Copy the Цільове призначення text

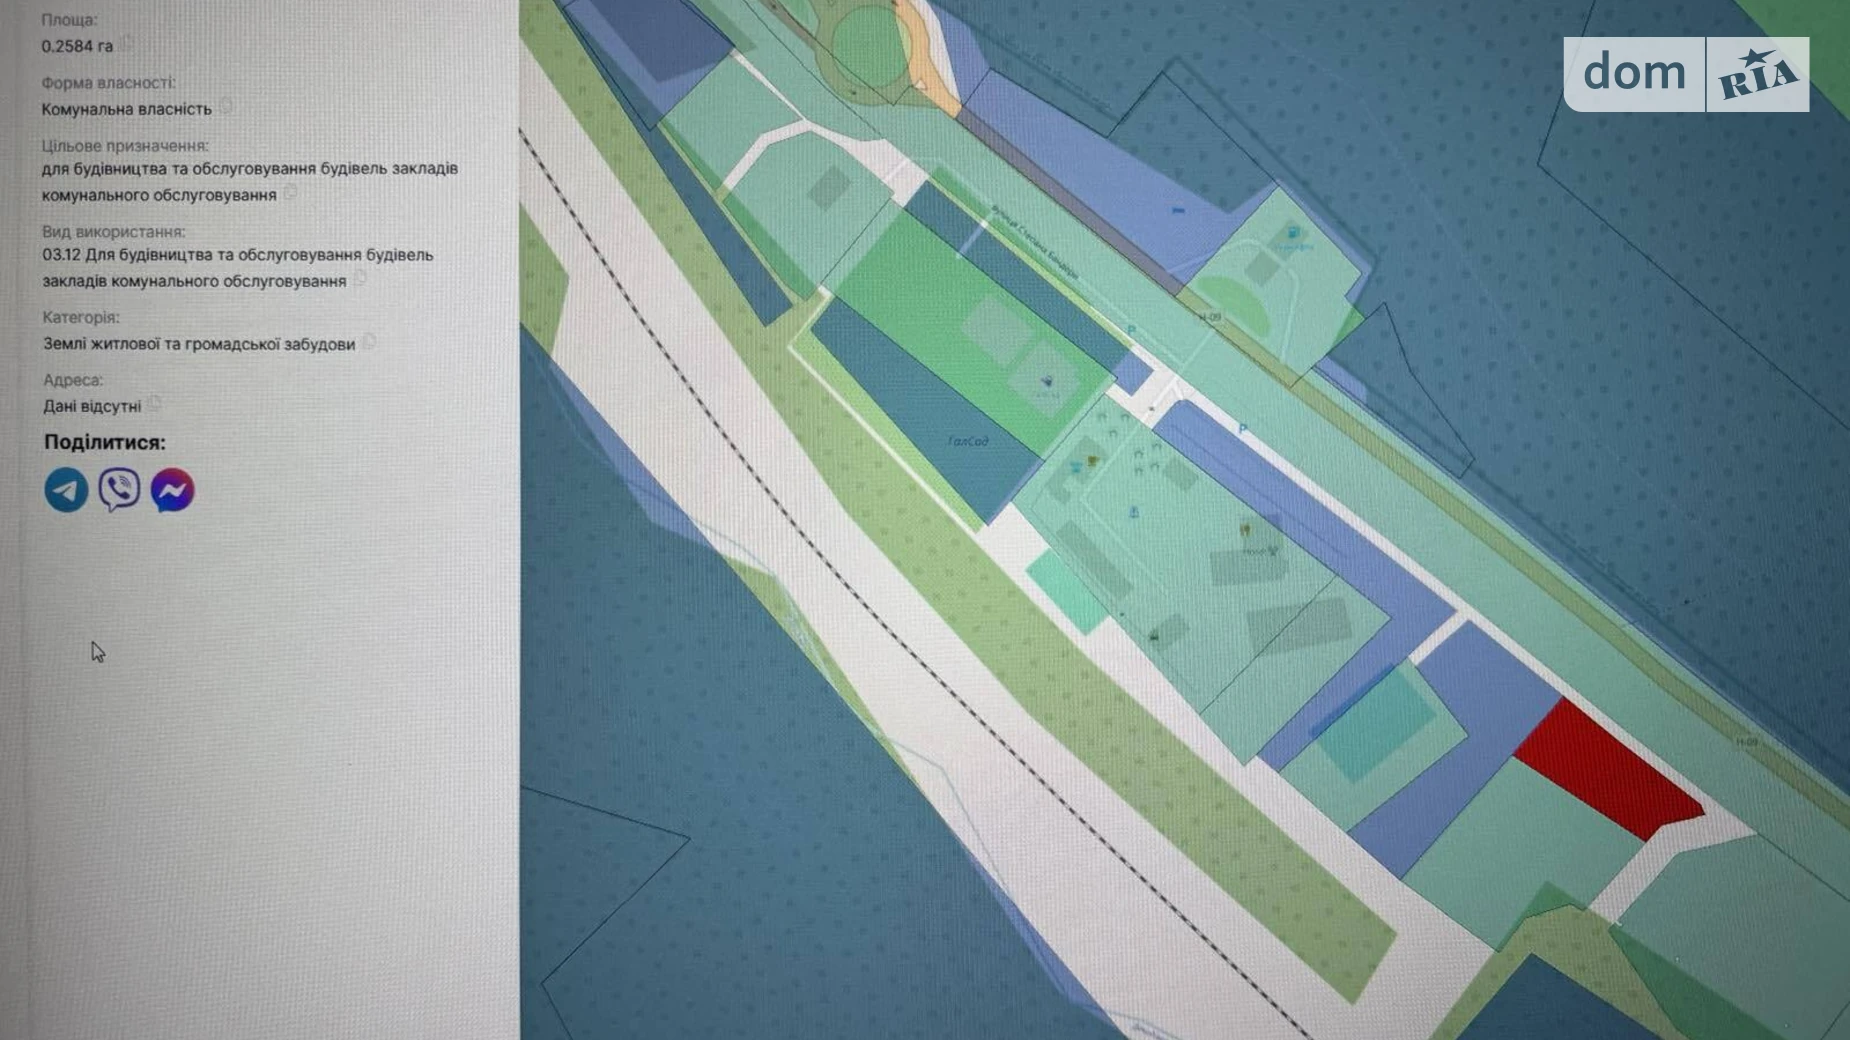291,193
